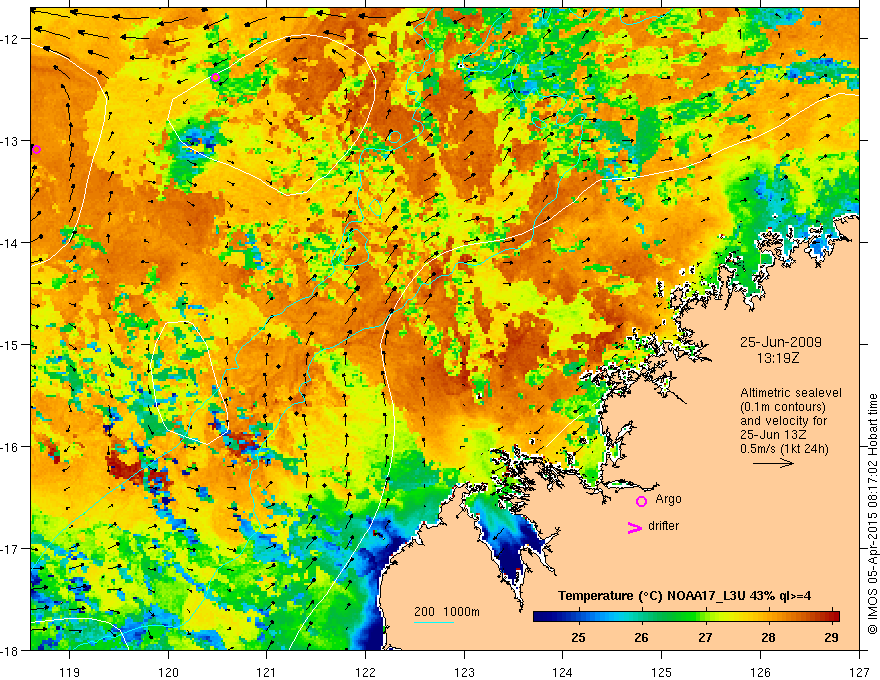Click the longitude axis label 125
Screen dimensions: 880x680
(662, 672)
